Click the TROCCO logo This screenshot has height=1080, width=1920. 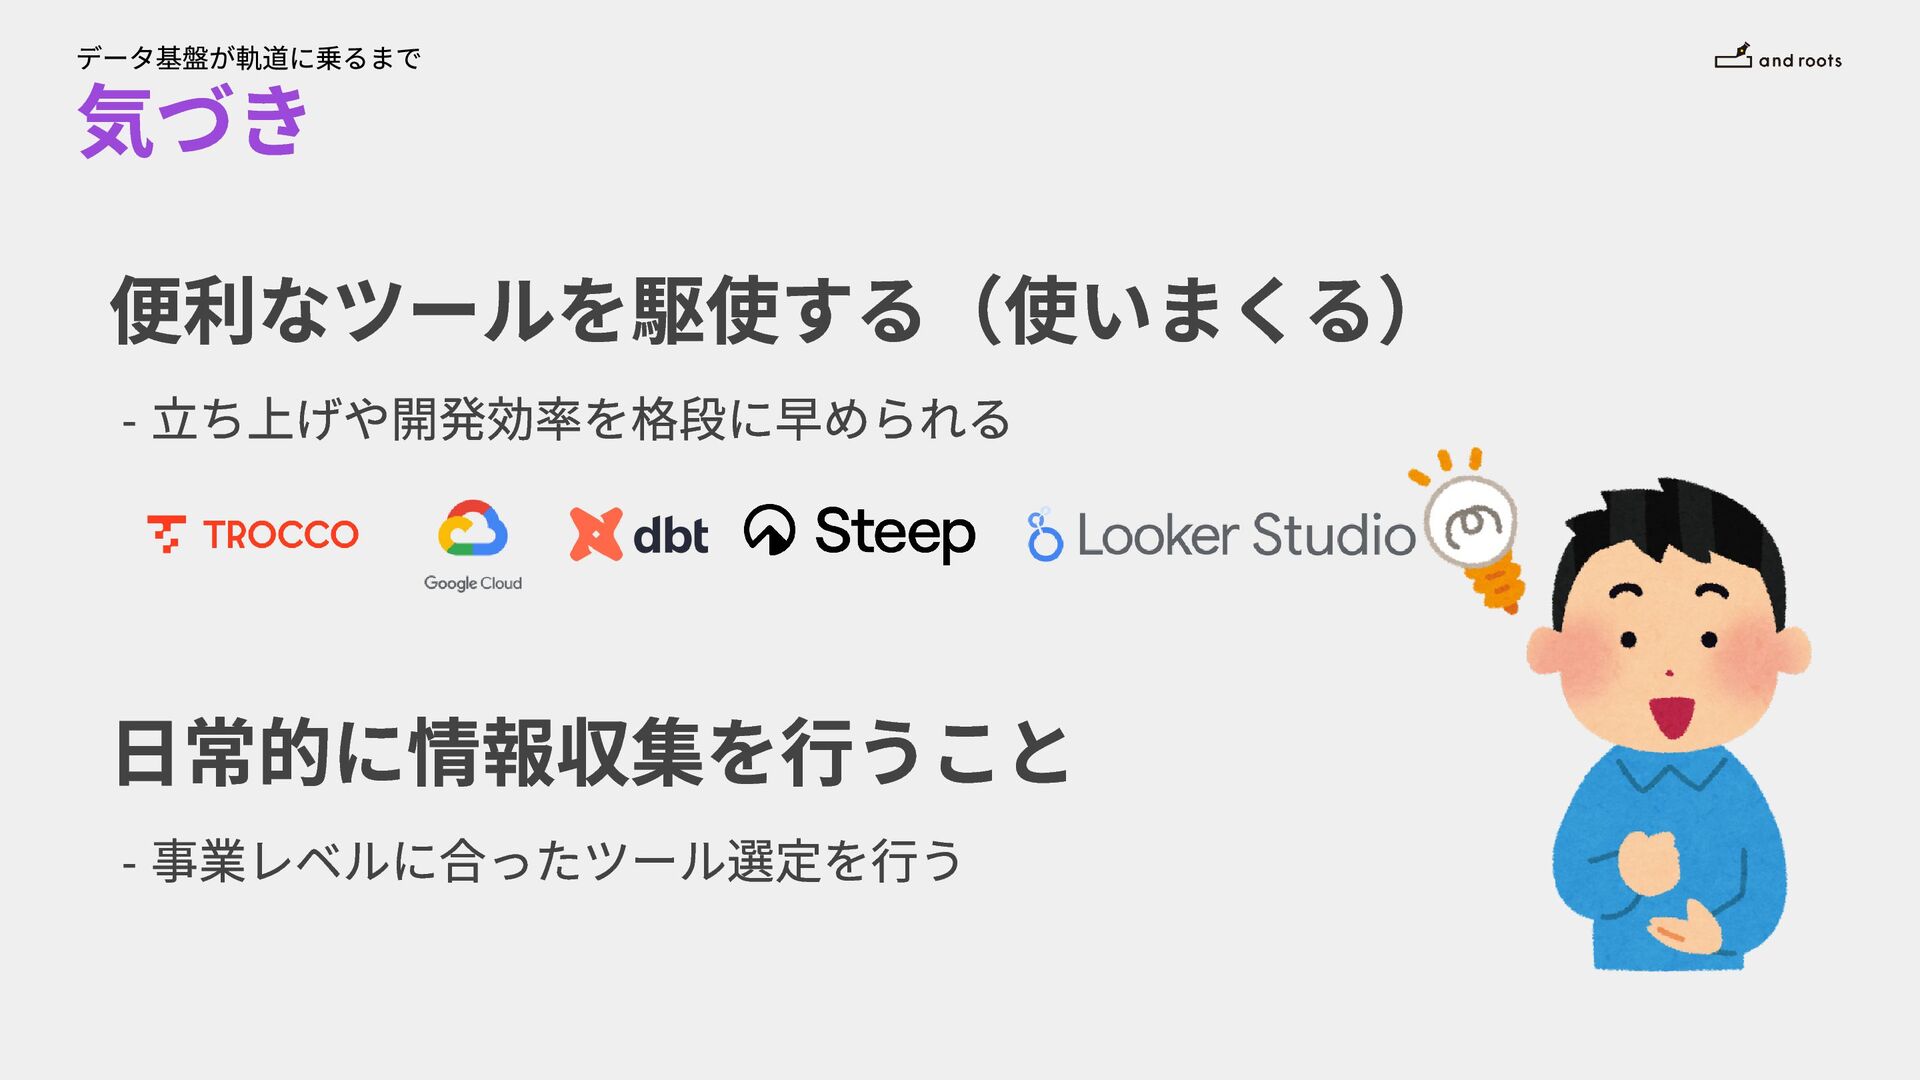click(252, 534)
